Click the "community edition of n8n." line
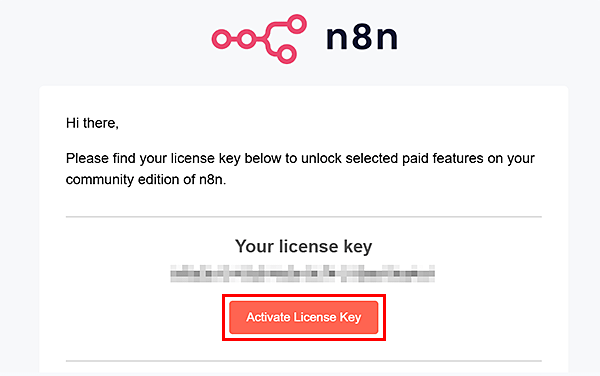This screenshot has height=376, width=600. tap(146, 179)
